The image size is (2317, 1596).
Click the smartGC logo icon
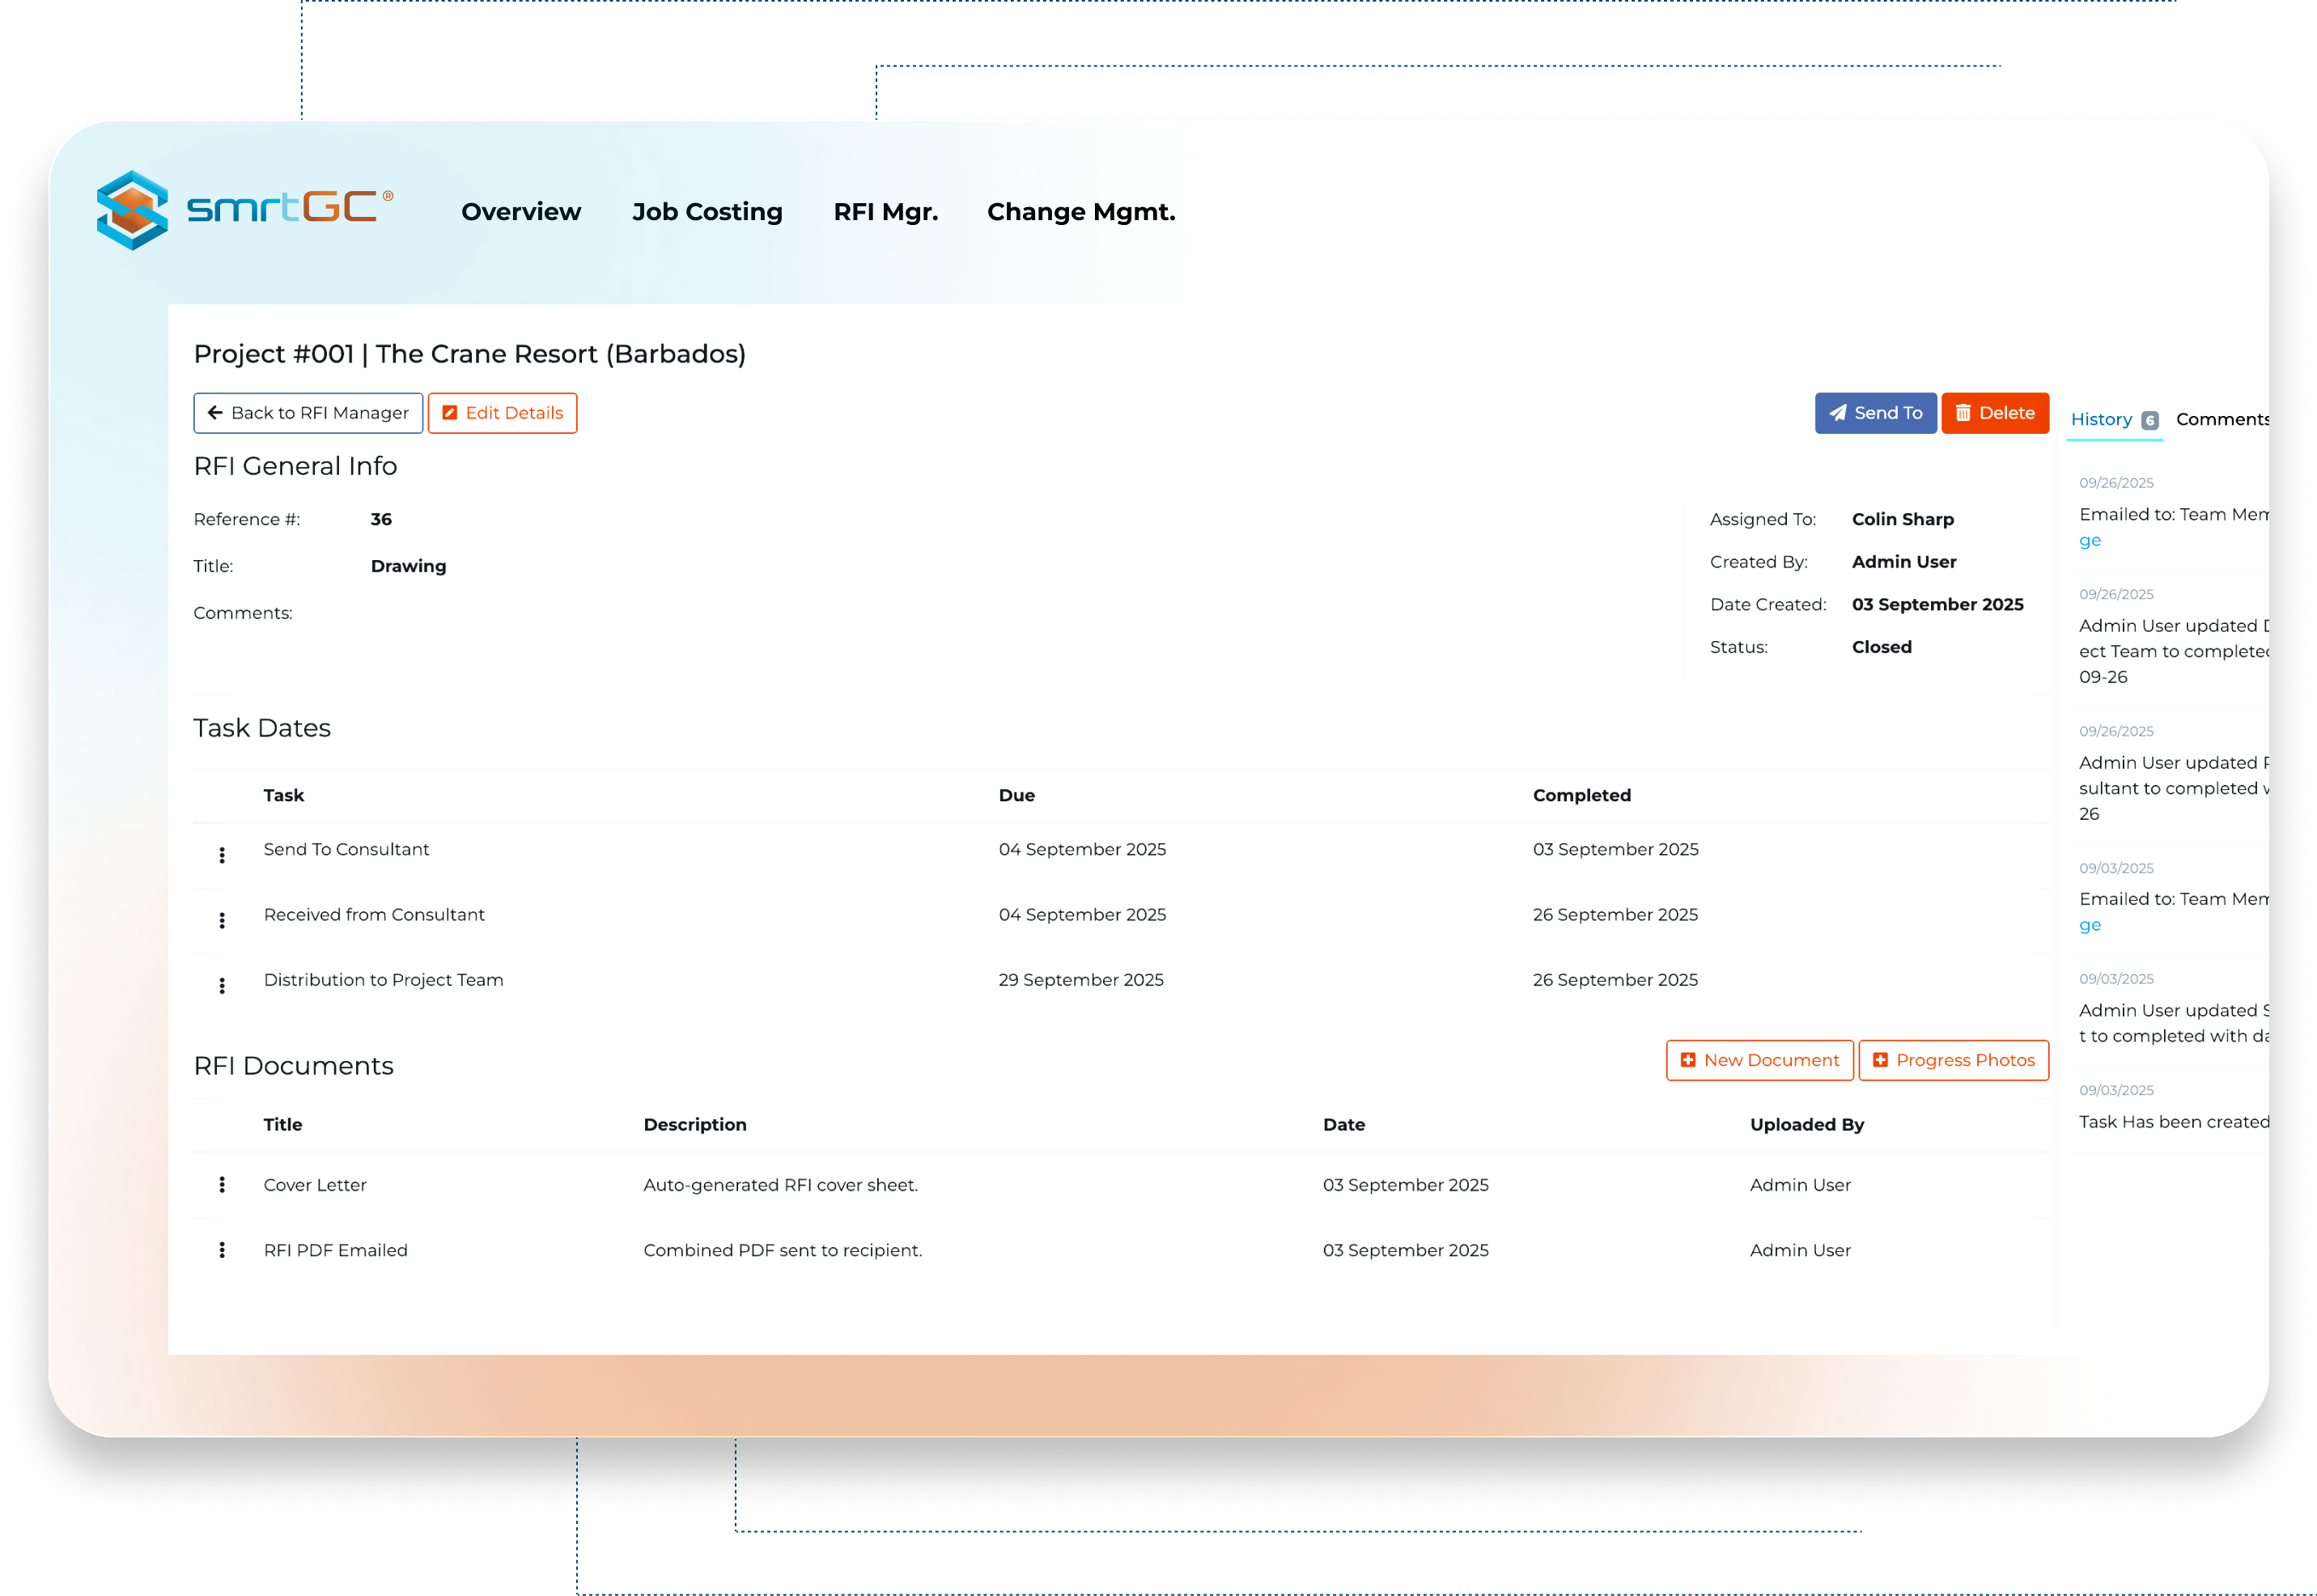pos(133,210)
